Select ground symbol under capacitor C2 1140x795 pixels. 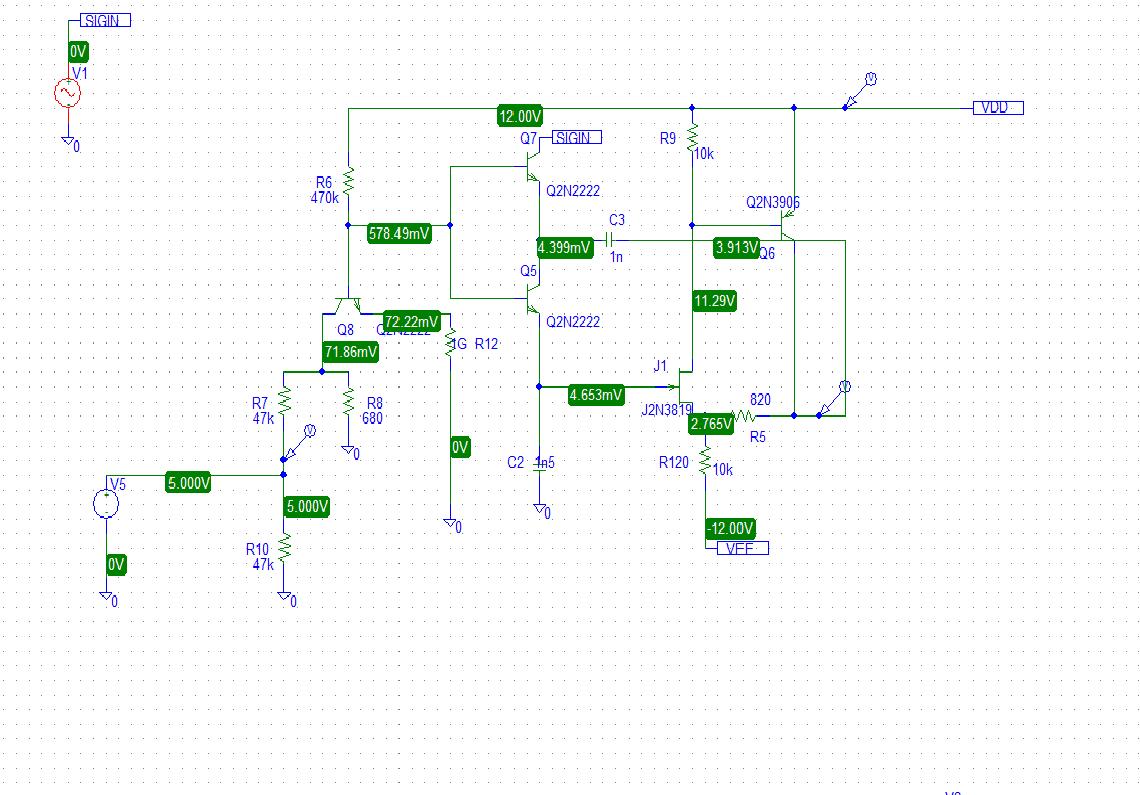point(539,508)
